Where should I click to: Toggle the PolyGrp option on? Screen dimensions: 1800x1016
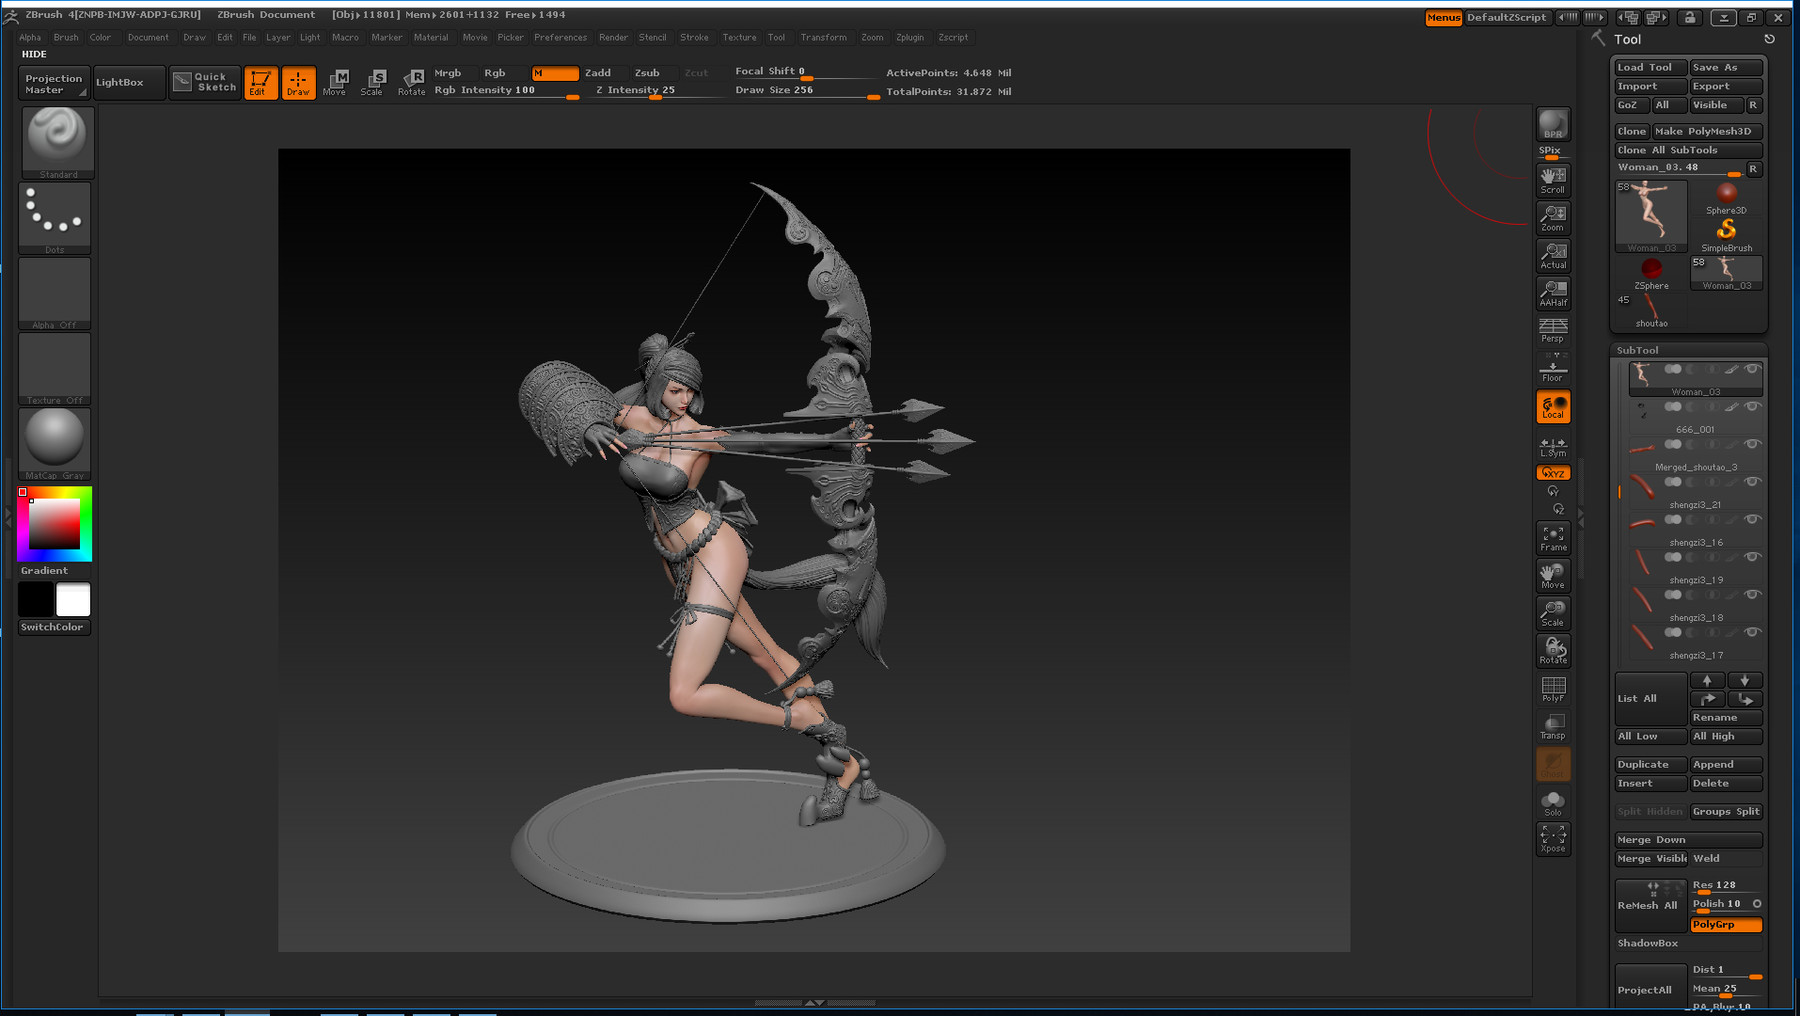tap(1725, 924)
